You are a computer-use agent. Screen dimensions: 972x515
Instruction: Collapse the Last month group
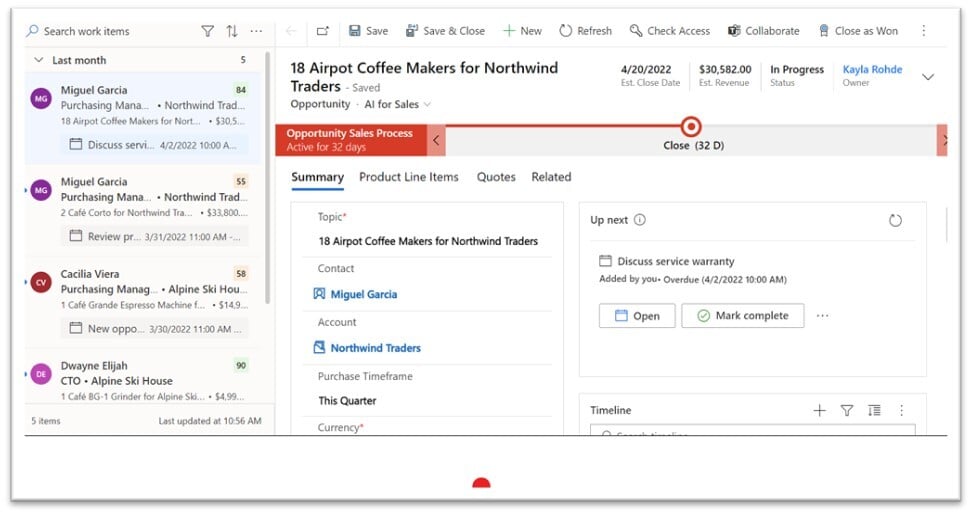pyautogui.click(x=39, y=60)
